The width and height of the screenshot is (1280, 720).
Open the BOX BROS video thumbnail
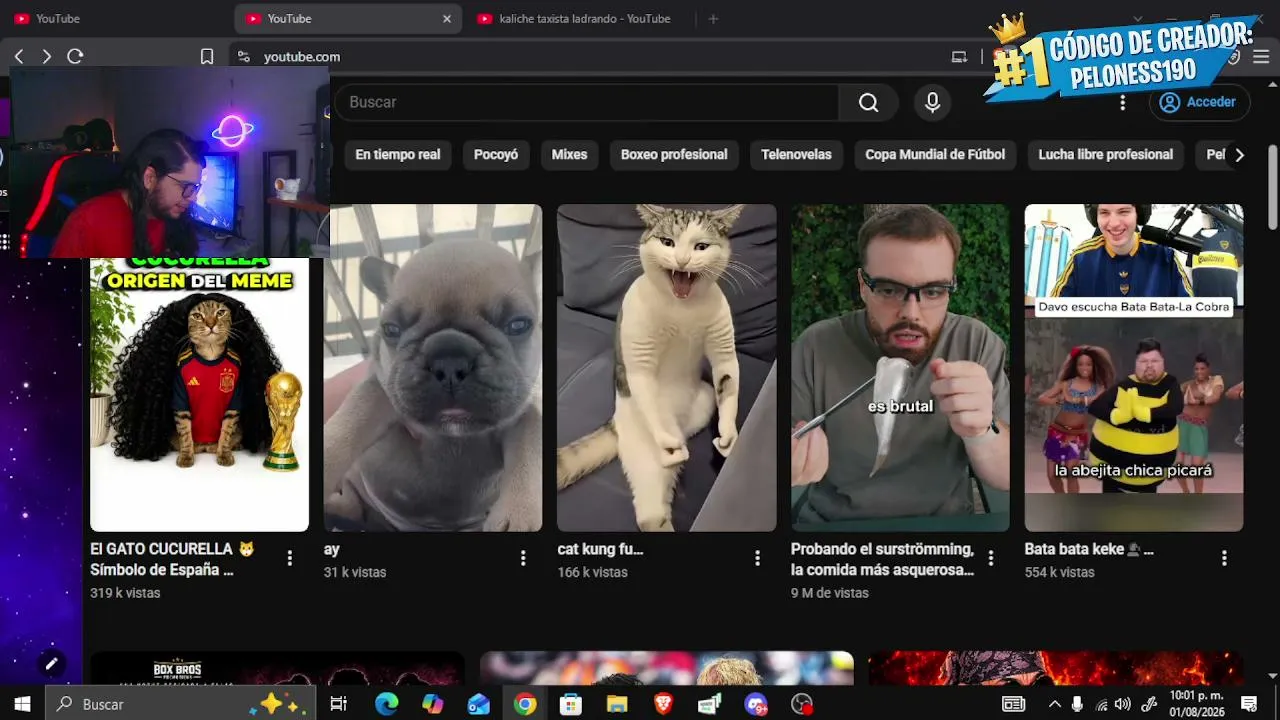277,669
